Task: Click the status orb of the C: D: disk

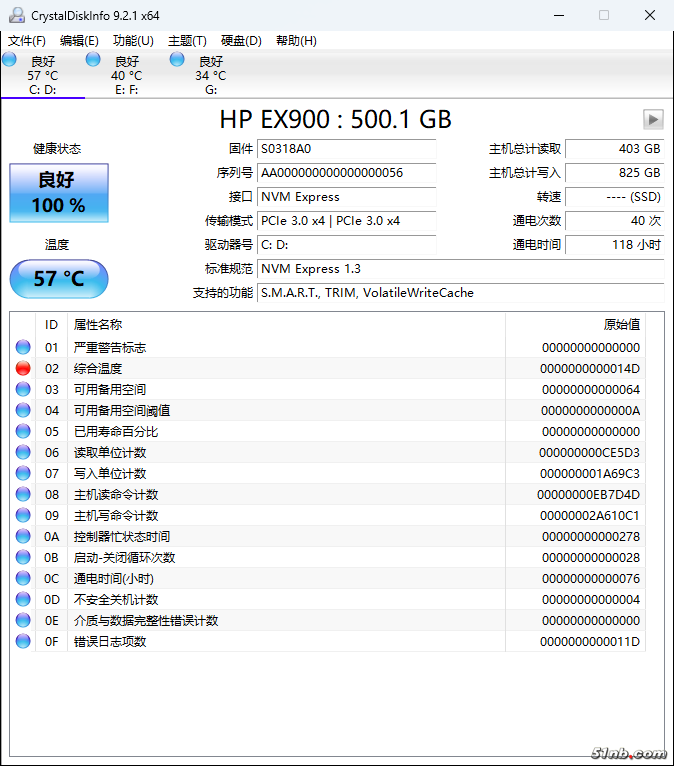Action: coord(10,60)
